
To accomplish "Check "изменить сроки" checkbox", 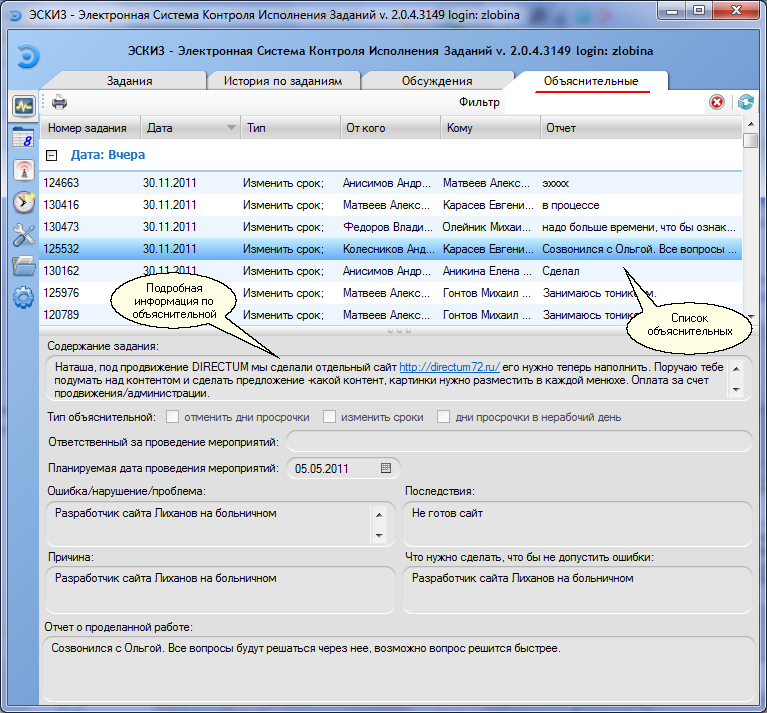I will pyautogui.click(x=329, y=417).
